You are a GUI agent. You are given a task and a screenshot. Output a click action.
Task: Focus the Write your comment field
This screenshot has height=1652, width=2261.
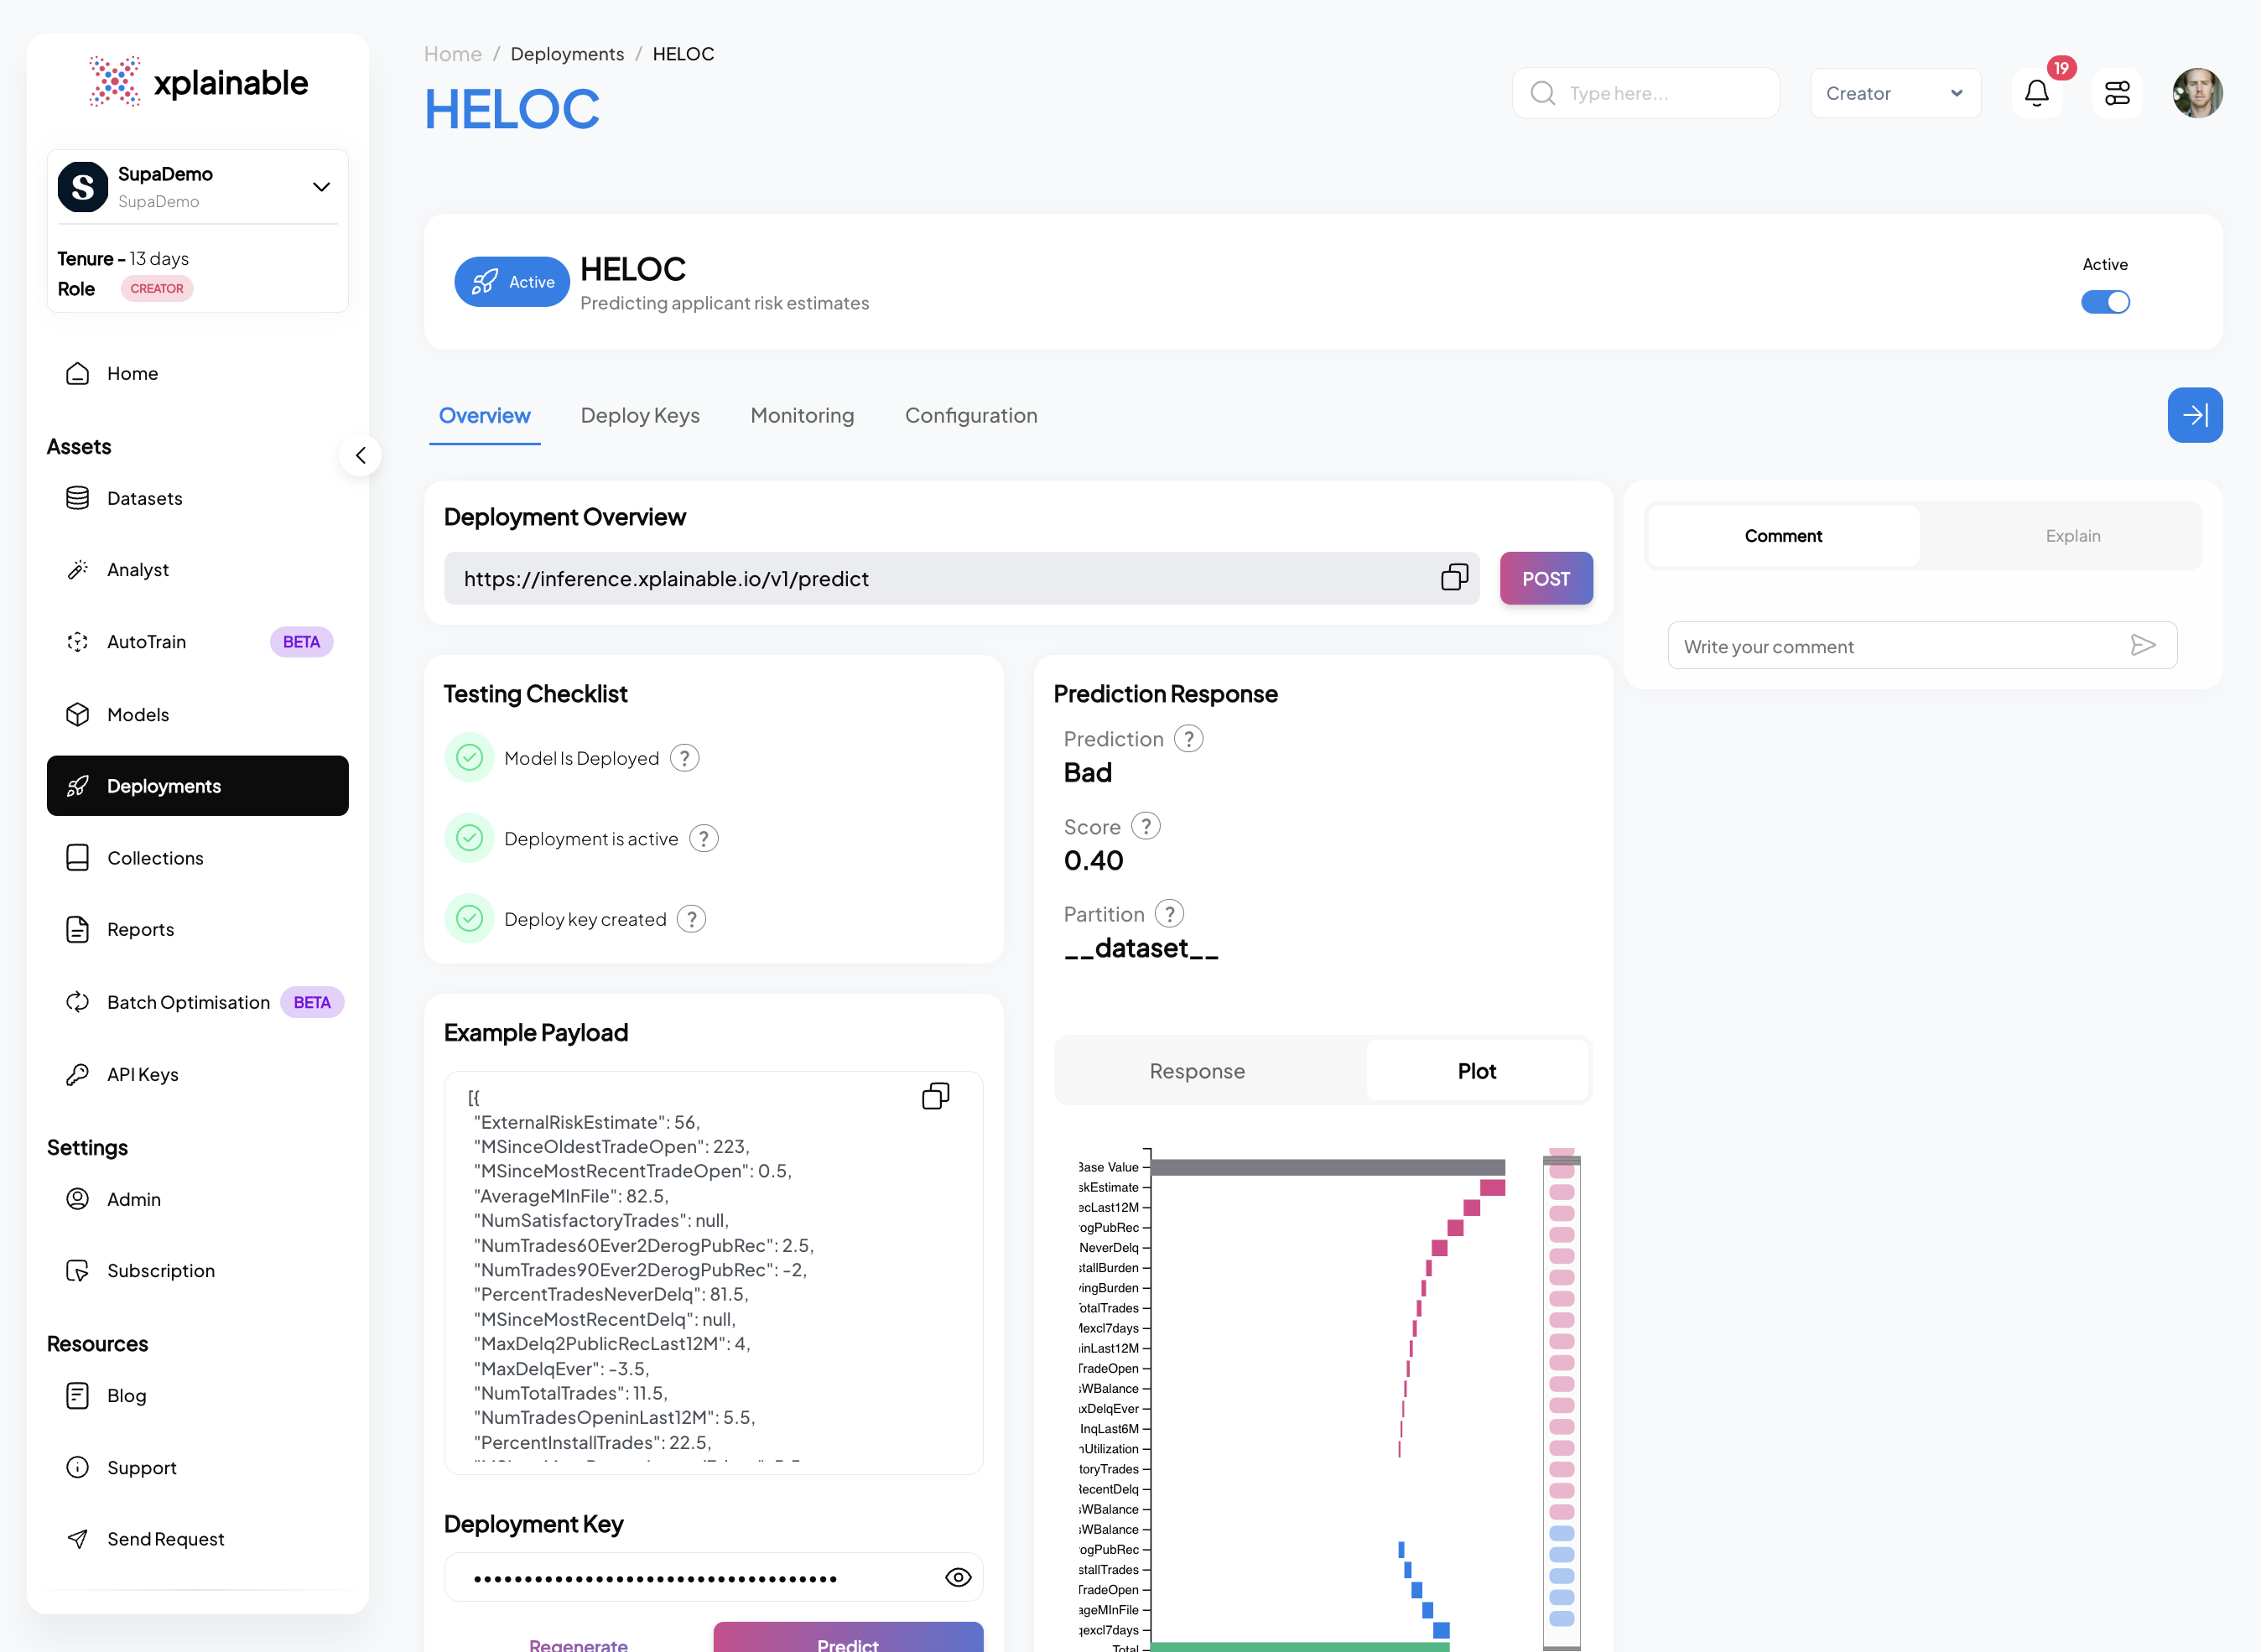1922,646
